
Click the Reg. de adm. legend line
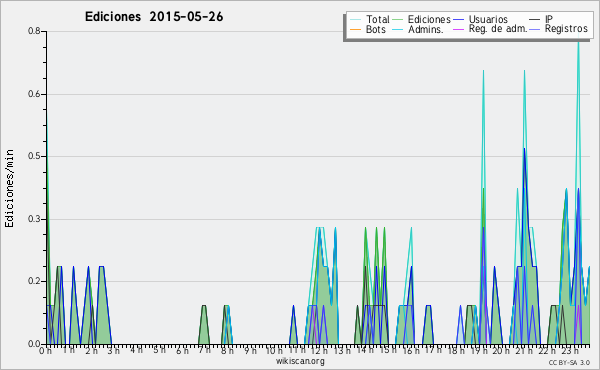458,29
